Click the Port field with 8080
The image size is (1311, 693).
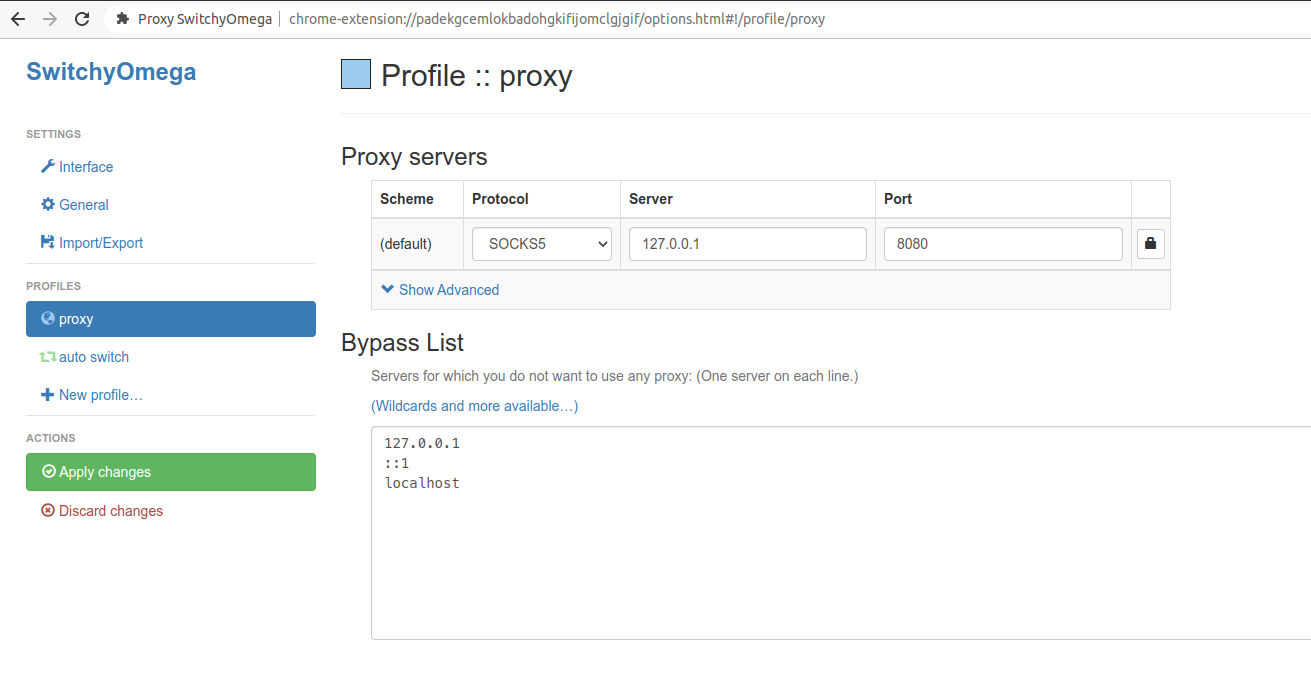coord(1003,244)
